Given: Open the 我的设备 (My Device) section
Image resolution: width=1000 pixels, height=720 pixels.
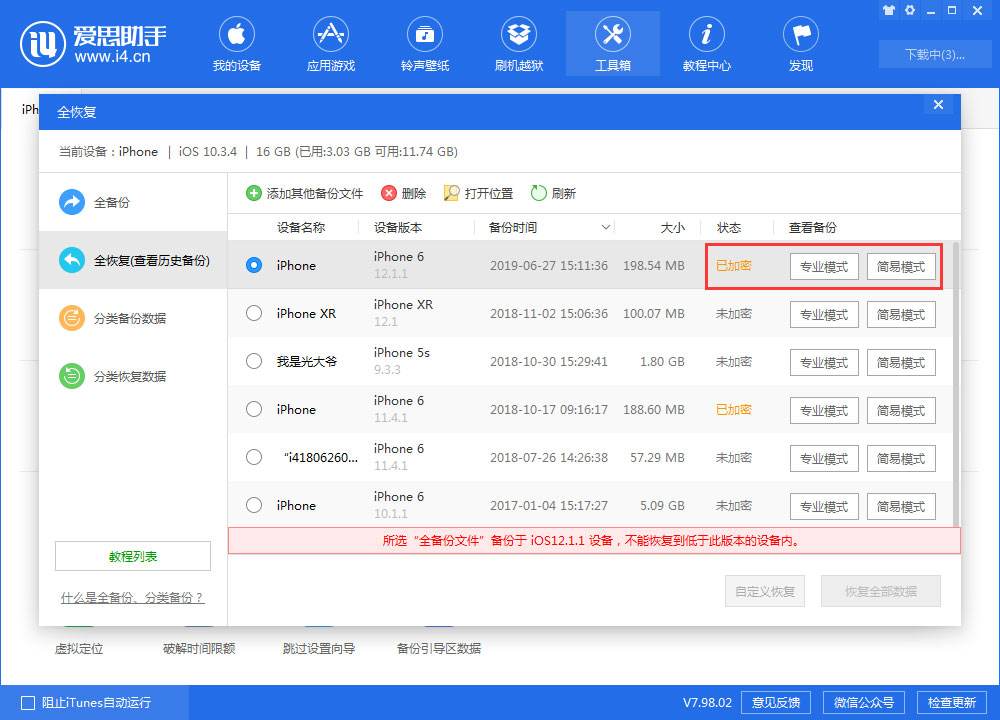Looking at the screenshot, I should [x=237, y=44].
